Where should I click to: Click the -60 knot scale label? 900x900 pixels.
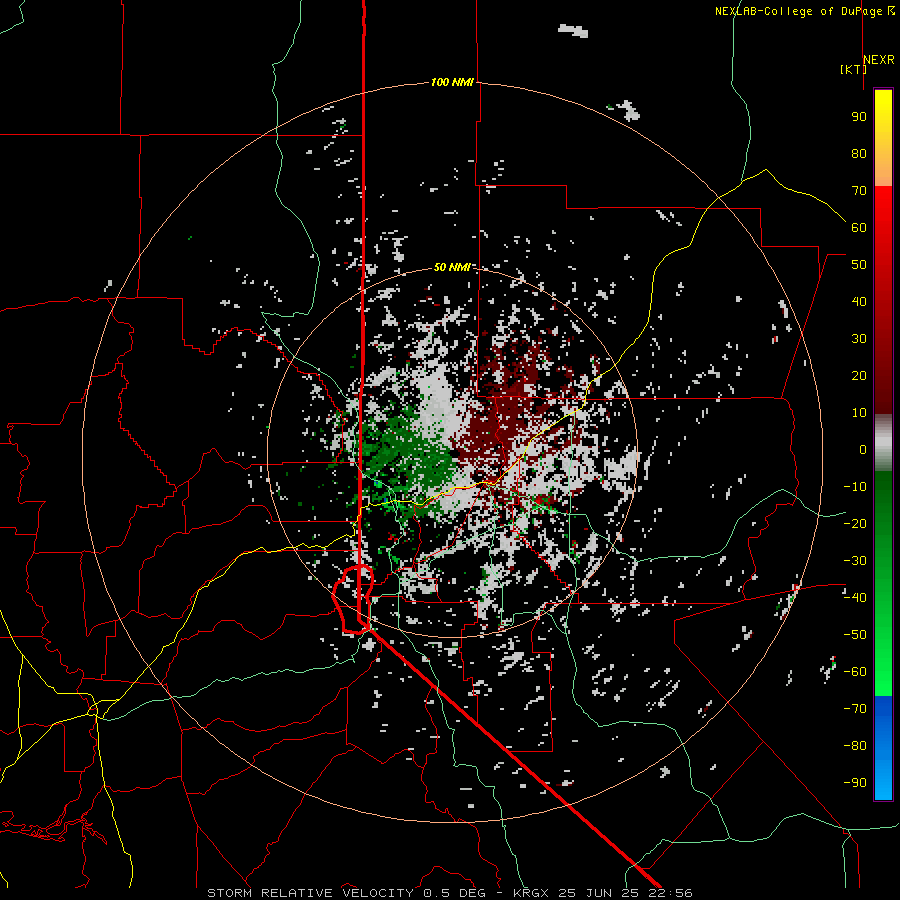coord(855,672)
